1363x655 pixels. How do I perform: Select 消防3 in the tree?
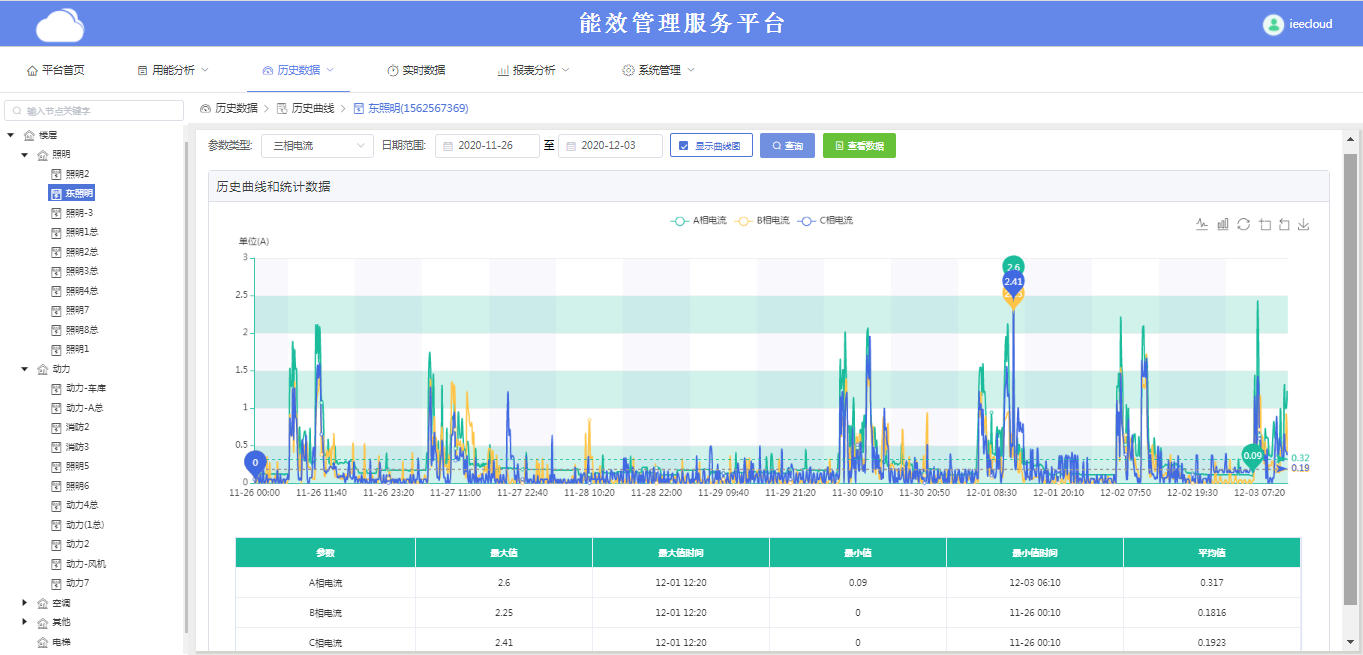(78, 447)
